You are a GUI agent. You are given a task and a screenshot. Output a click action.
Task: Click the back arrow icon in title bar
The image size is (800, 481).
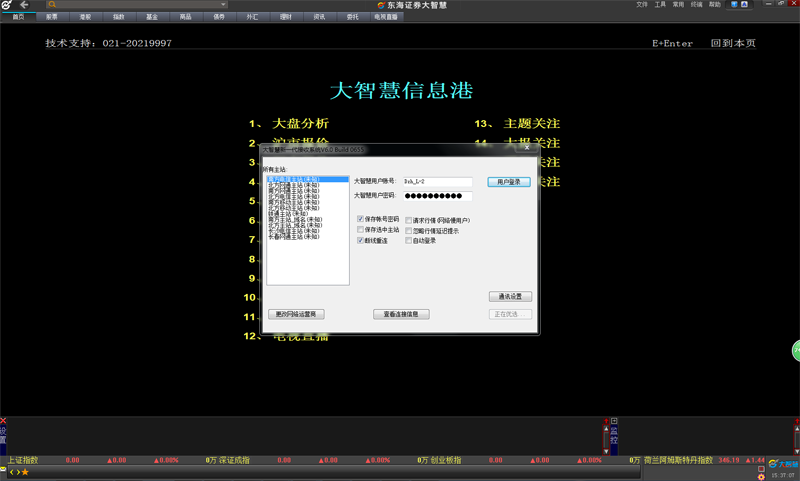click(x=24, y=5)
